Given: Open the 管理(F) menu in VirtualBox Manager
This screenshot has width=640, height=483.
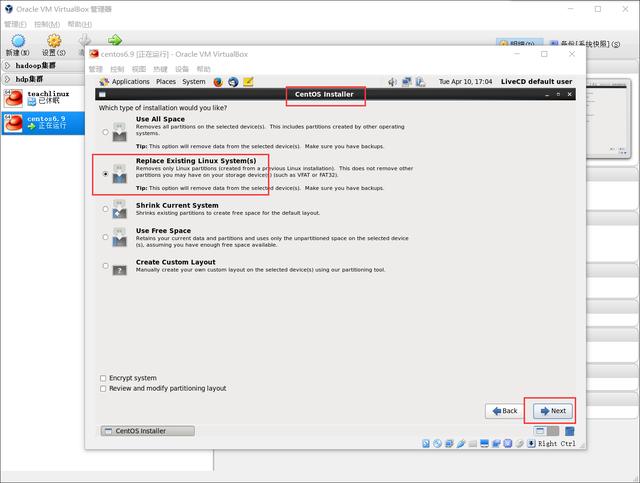Looking at the screenshot, I should 15,24.
